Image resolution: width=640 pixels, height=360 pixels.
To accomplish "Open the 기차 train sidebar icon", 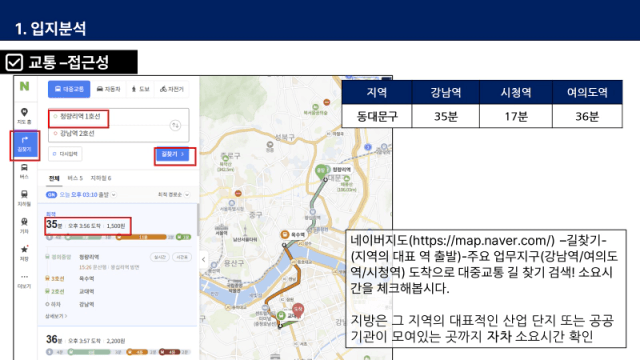I will (24, 226).
